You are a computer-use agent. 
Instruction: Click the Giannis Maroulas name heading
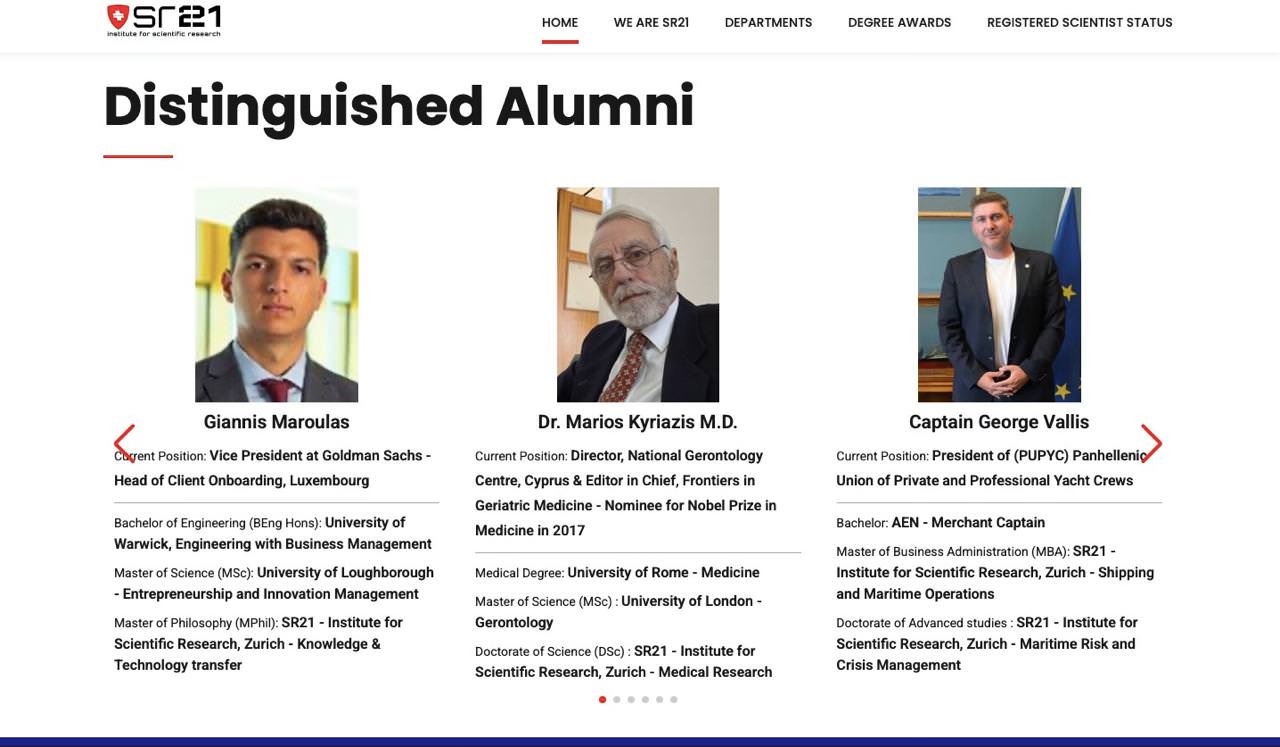click(x=276, y=422)
